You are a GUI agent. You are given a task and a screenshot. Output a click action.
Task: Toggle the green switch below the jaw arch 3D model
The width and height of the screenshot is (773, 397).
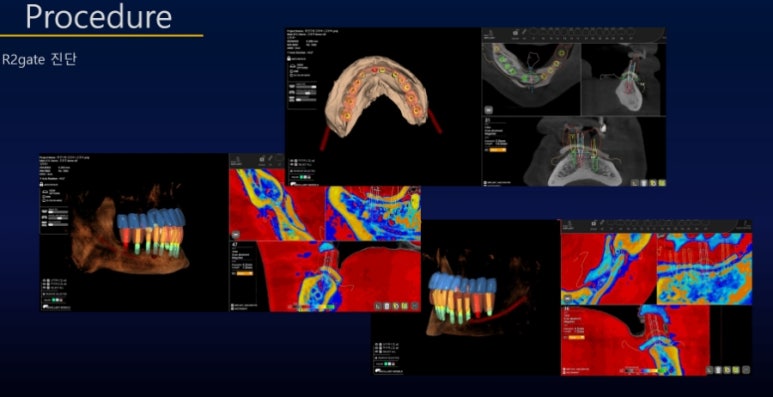302,177
